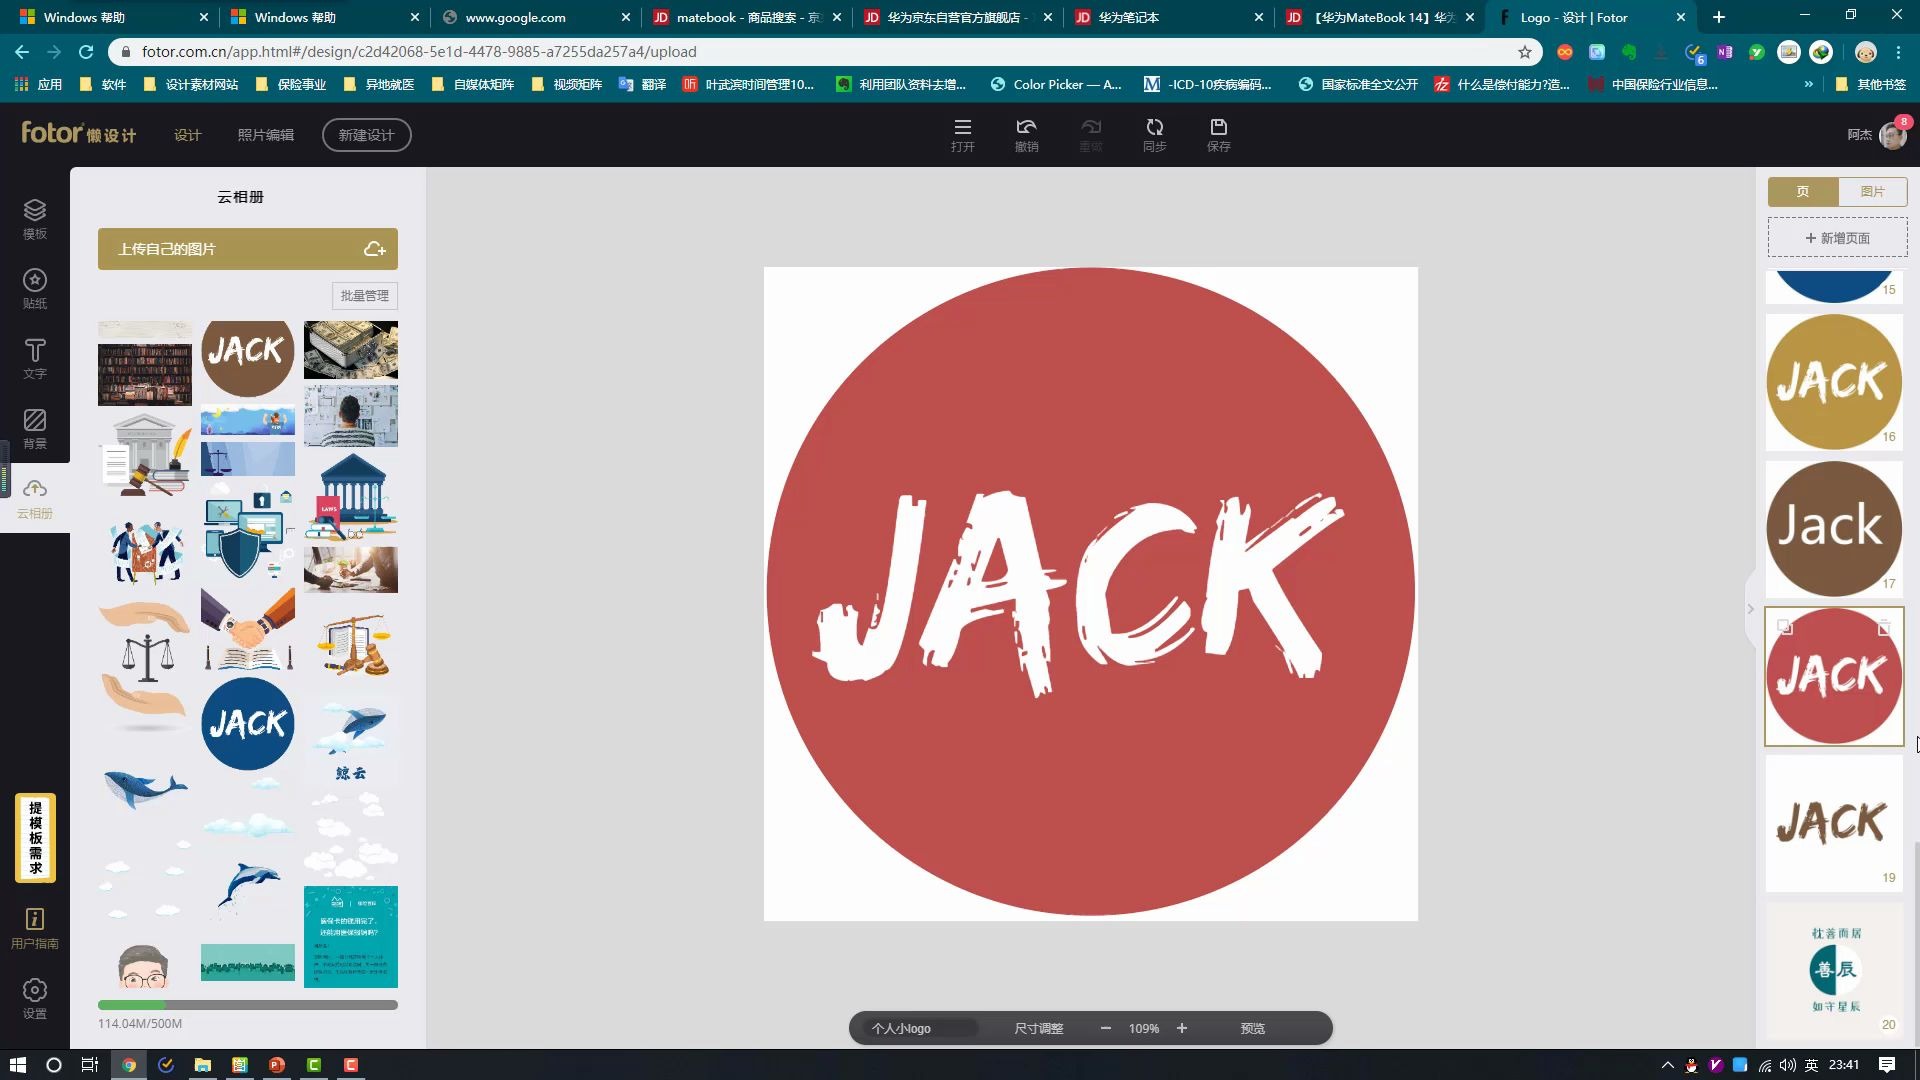Undo with the 撤销 toolbar icon
Image resolution: width=1920 pixels, height=1080 pixels.
1027,135
